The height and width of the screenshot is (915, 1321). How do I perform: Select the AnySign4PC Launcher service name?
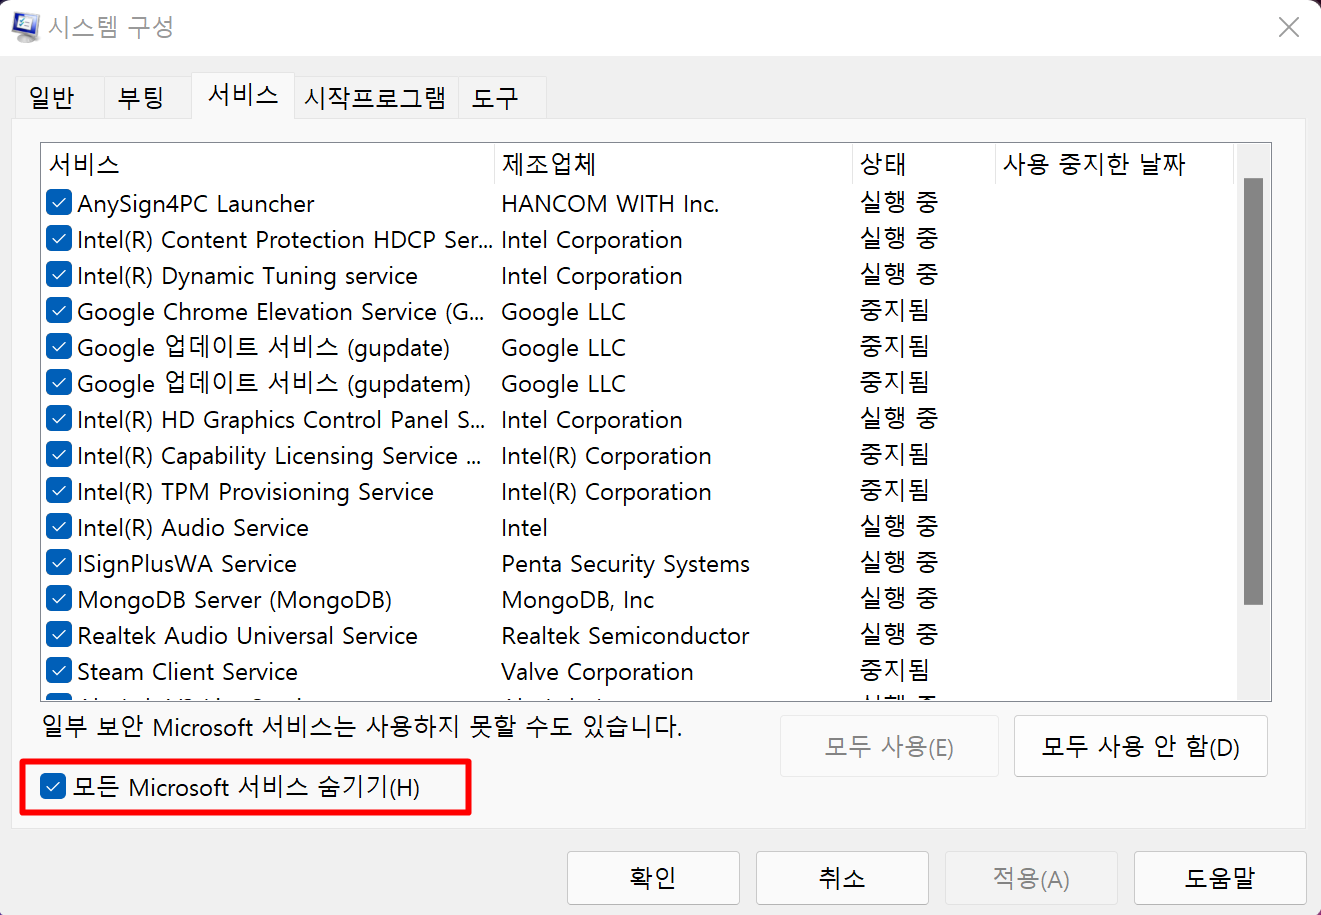[196, 204]
